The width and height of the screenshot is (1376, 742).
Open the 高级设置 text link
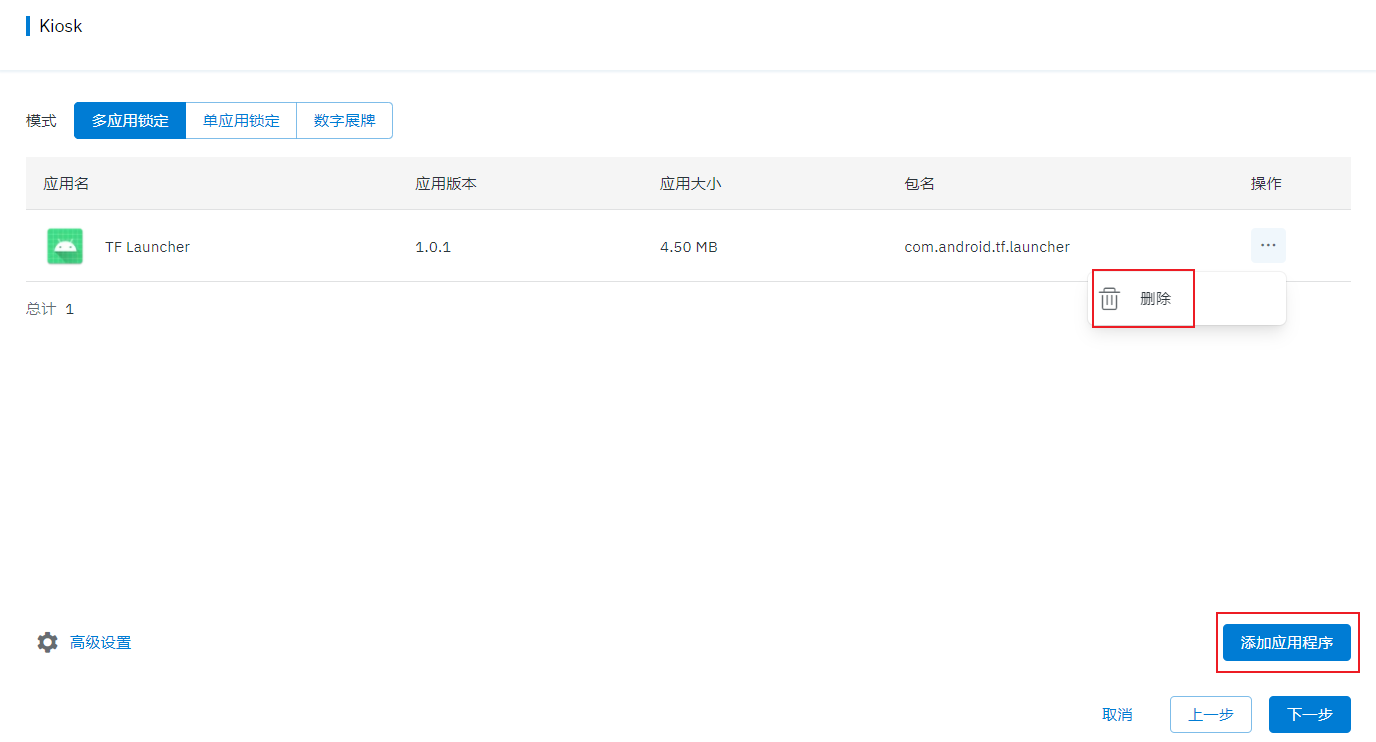101,643
